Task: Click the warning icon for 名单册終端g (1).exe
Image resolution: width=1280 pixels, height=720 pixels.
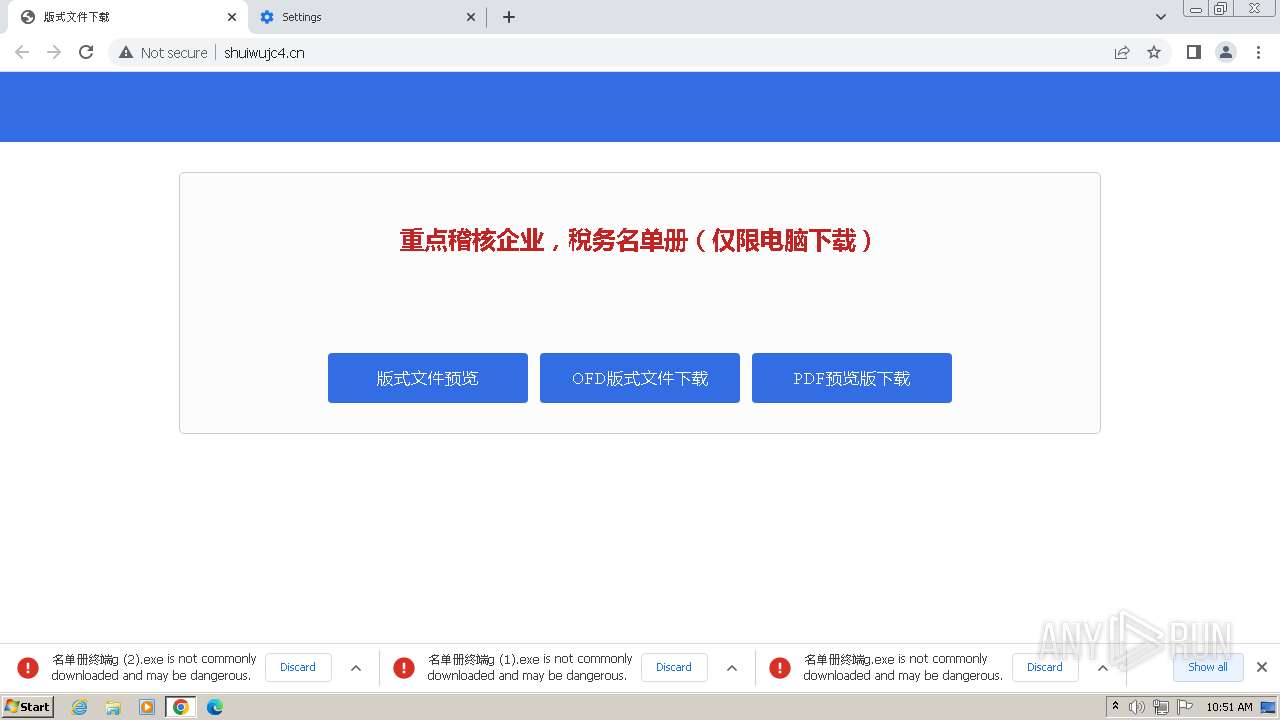Action: 404,667
